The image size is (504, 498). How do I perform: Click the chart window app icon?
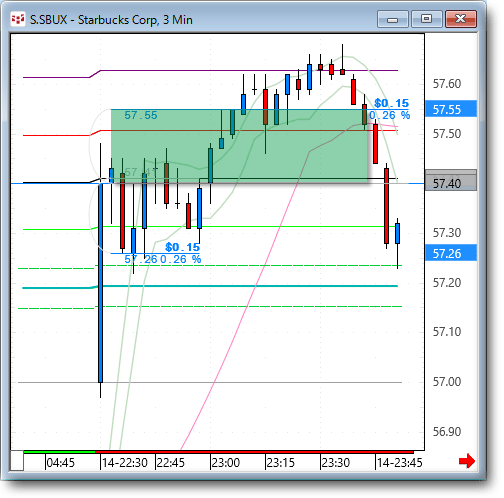point(18,20)
